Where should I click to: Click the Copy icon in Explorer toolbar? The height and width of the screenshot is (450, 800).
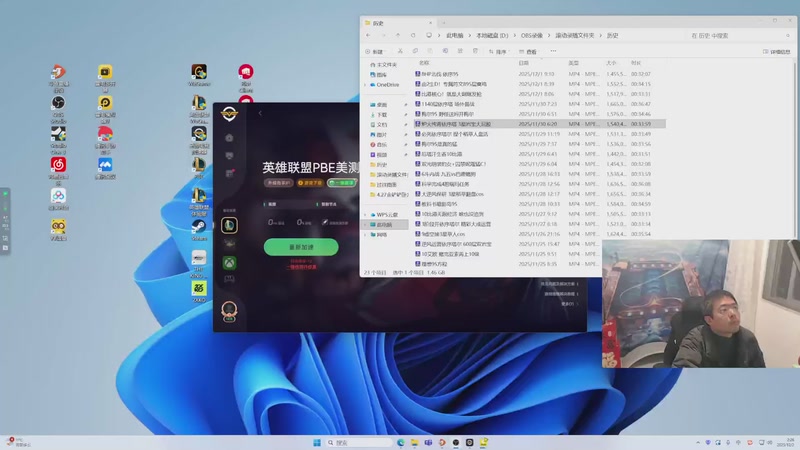415,51
